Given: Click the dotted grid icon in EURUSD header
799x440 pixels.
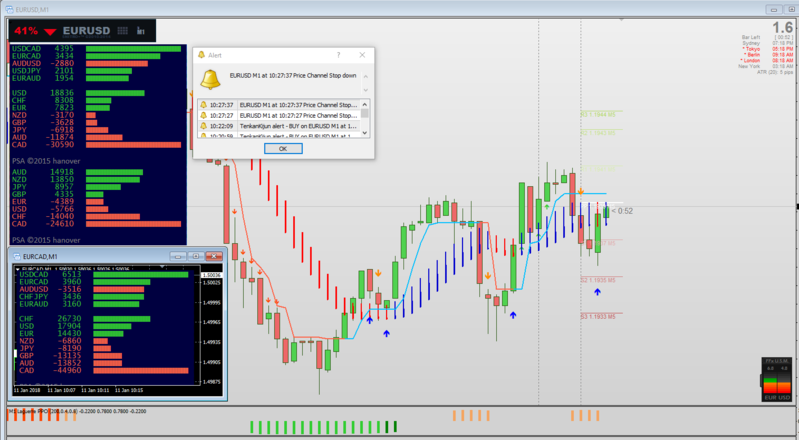Looking at the screenshot, I should 122,31.
